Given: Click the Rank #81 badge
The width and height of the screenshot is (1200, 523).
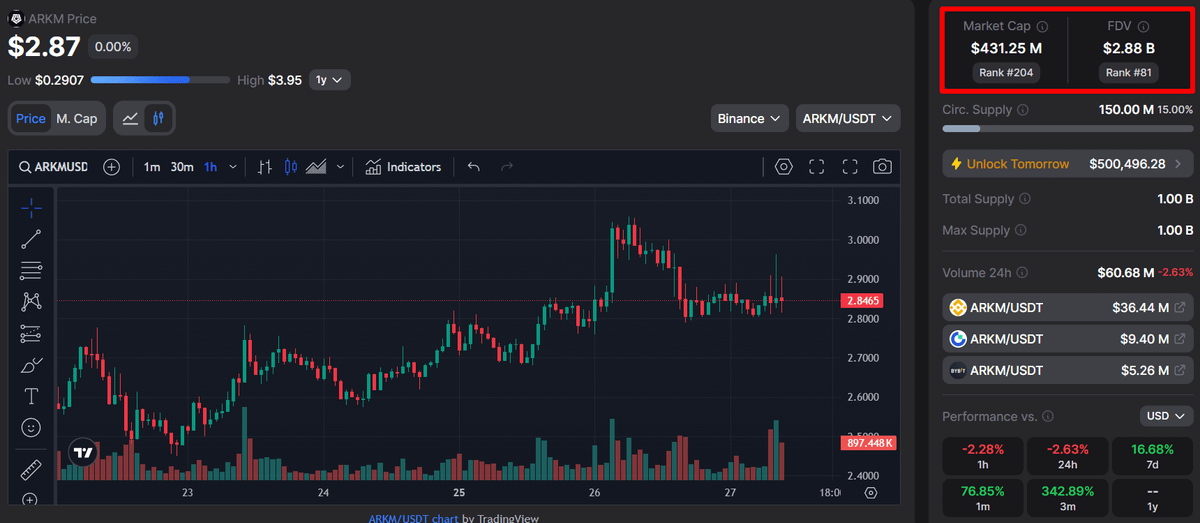Looking at the screenshot, I should click(x=1129, y=73).
